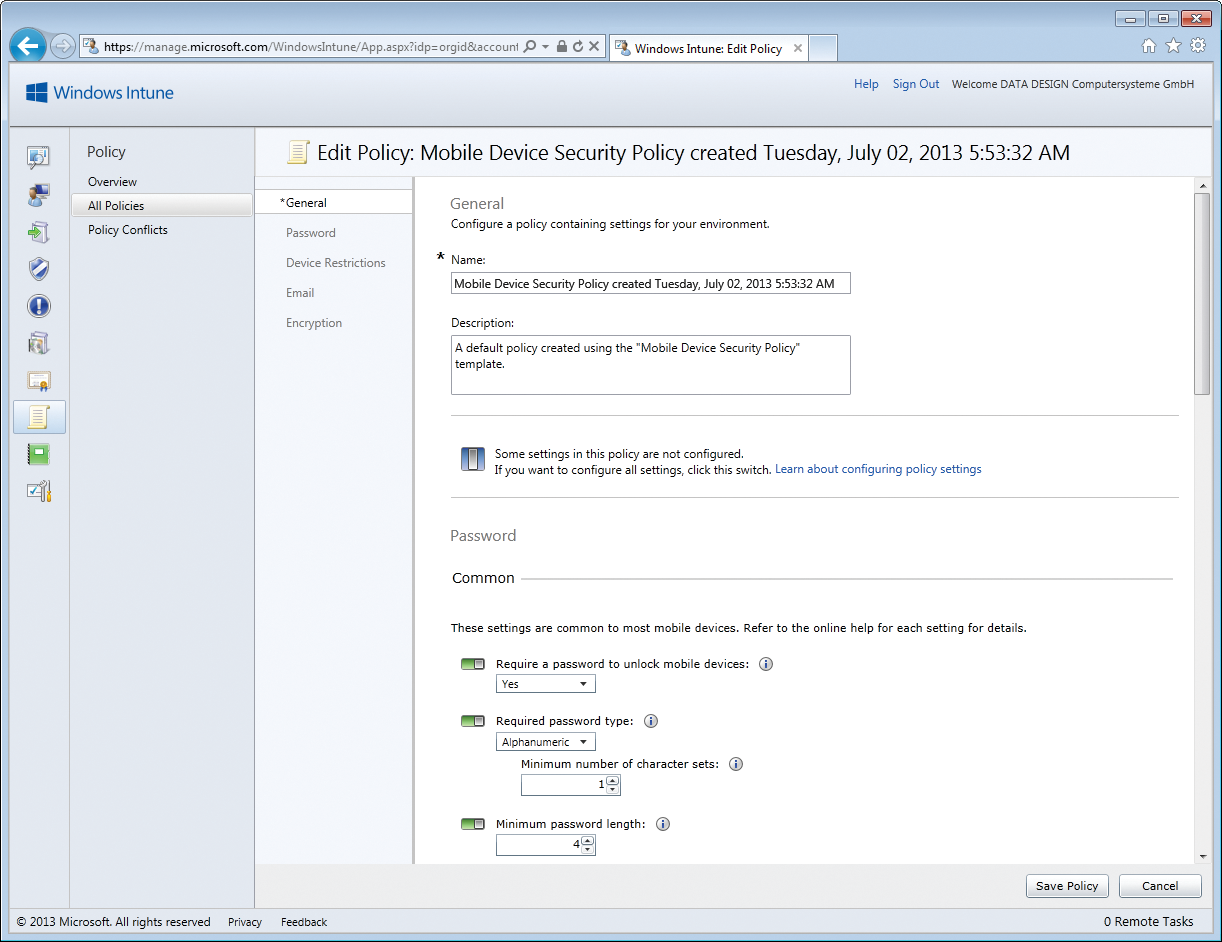This screenshot has height=942, width=1222.
Task: Open the Groups workspace icon
Action: (39, 194)
